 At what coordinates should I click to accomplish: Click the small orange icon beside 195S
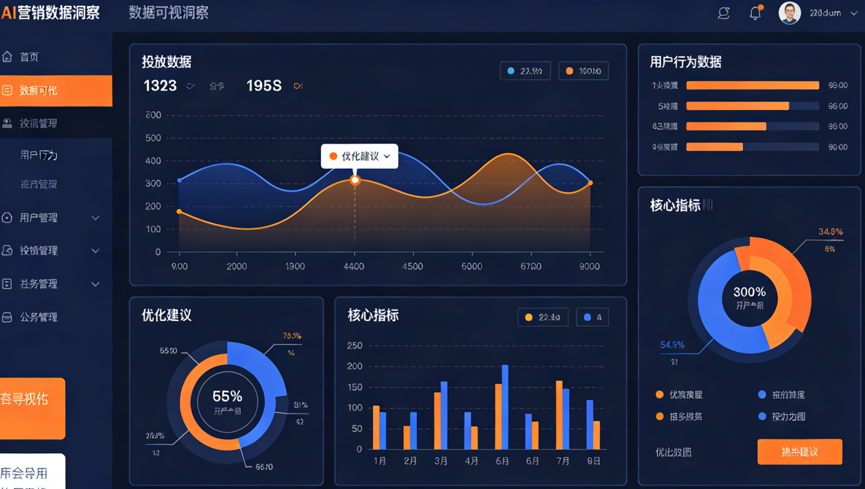click(298, 86)
